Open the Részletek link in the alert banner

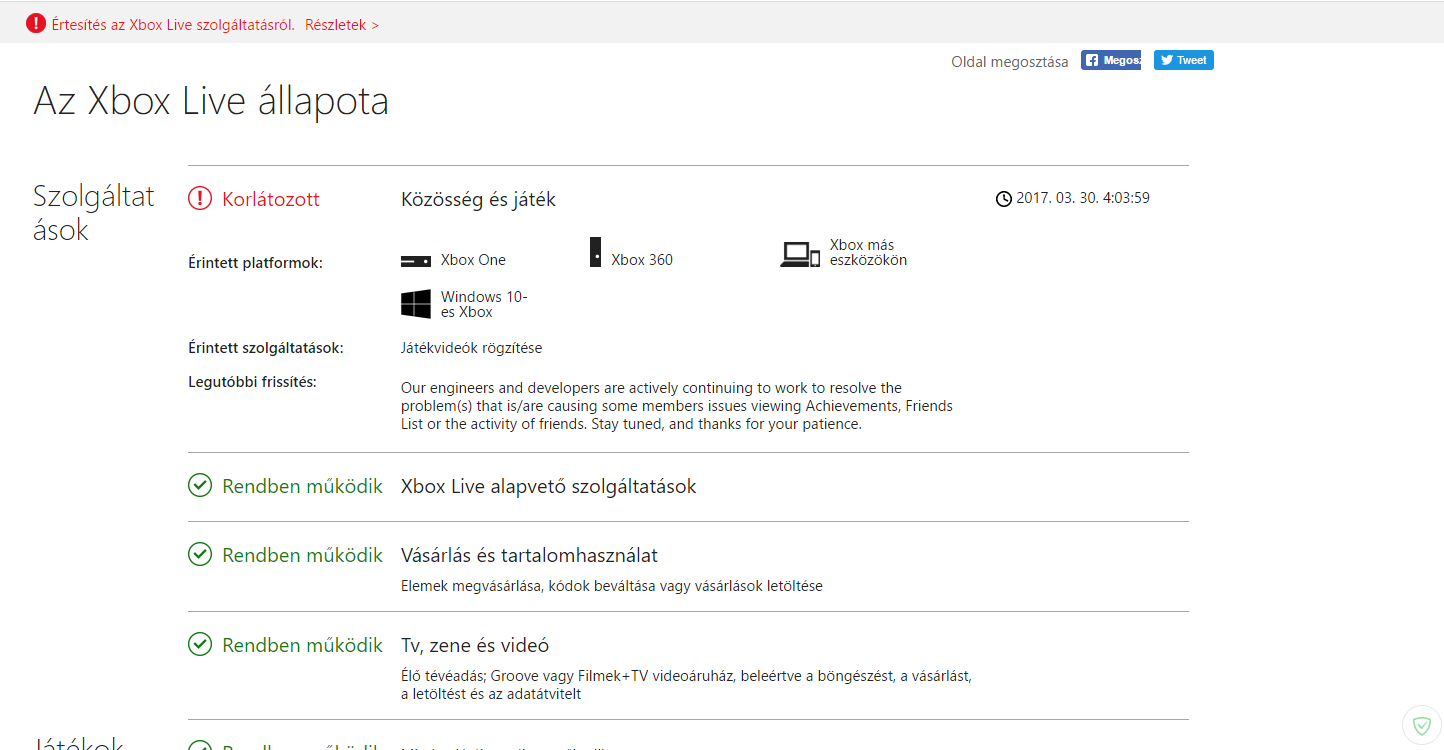click(x=342, y=25)
